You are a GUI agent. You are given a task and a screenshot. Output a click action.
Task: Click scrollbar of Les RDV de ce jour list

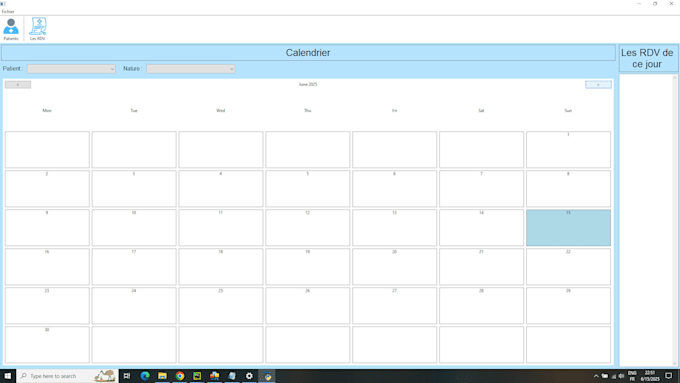[x=674, y=220]
